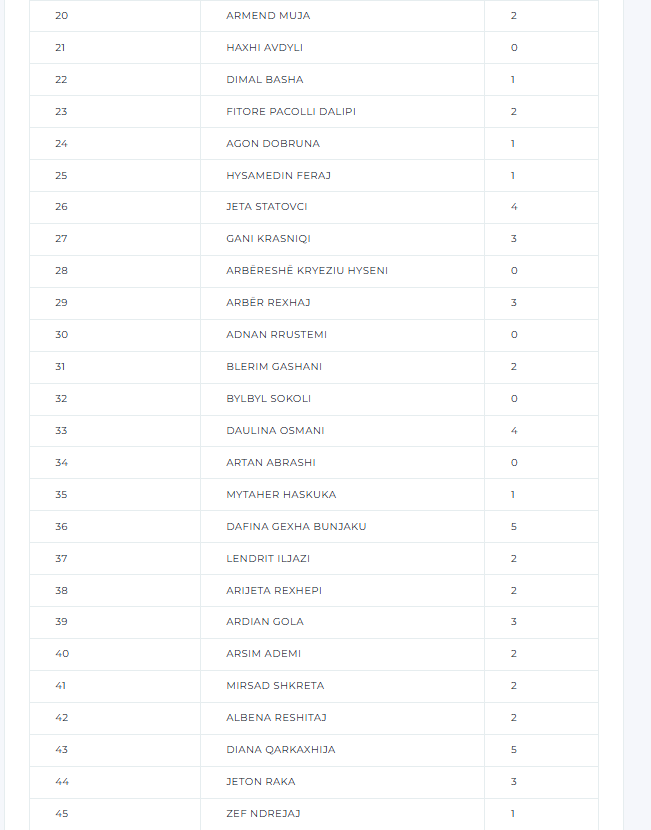Viewport: 651px width, 830px height.
Task: Select the Ardian Gola name cell
Action: point(265,622)
